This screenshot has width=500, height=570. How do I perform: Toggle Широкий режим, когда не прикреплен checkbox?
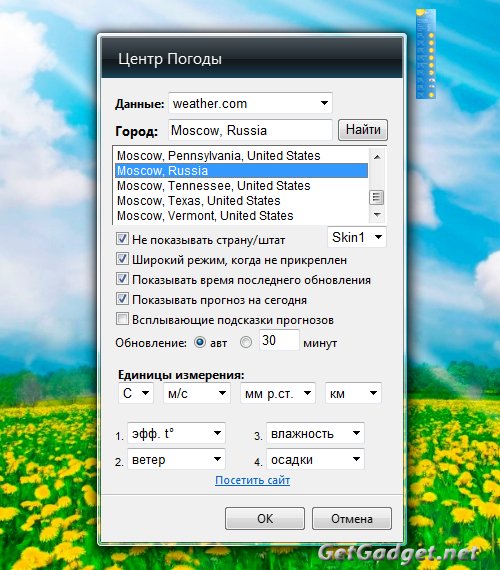(122, 259)
